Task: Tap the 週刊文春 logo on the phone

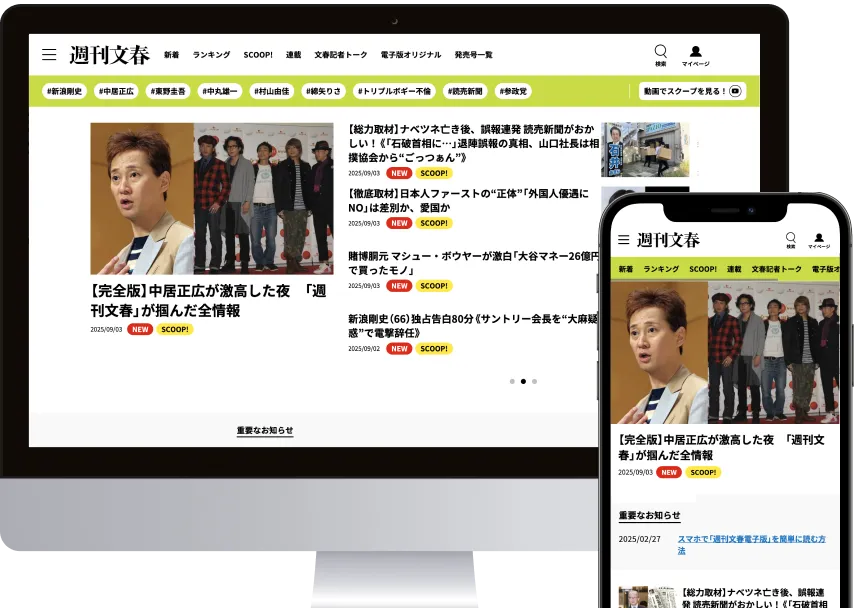Action: click(x=668, y=240)
